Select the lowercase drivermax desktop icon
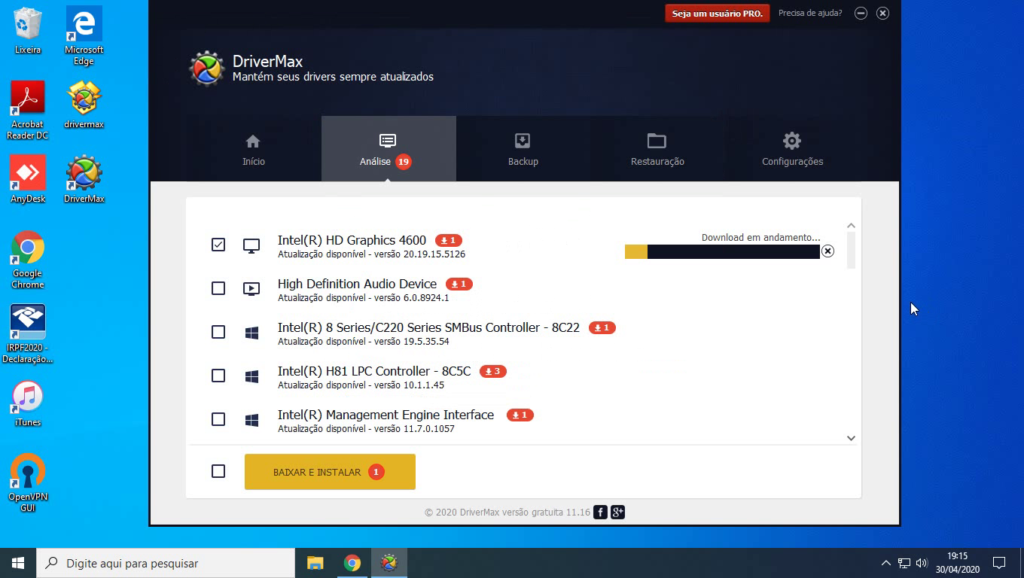The height and width of the screenshot is (578, 1024). click(84, 104)
